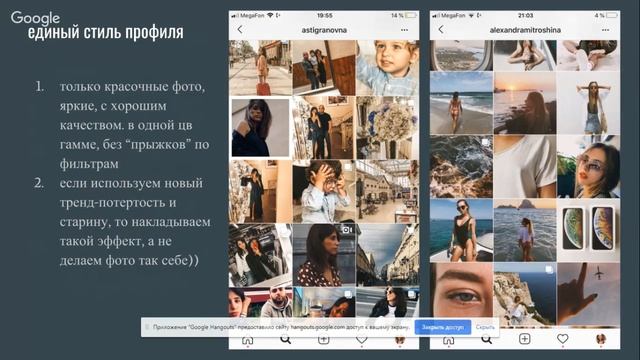Open the selfie with tinted sunglasses photo

click(589, 167)
